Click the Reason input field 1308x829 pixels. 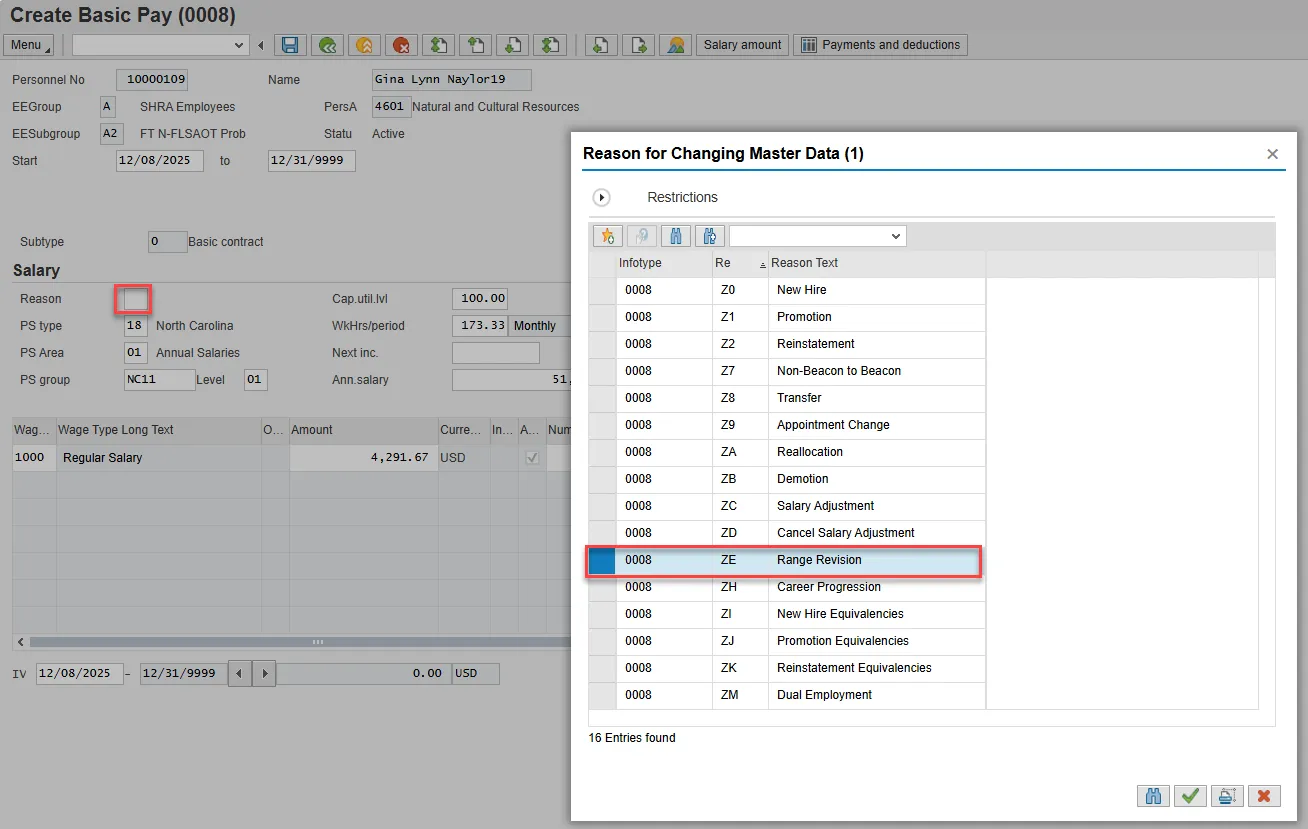pos(134,299)
